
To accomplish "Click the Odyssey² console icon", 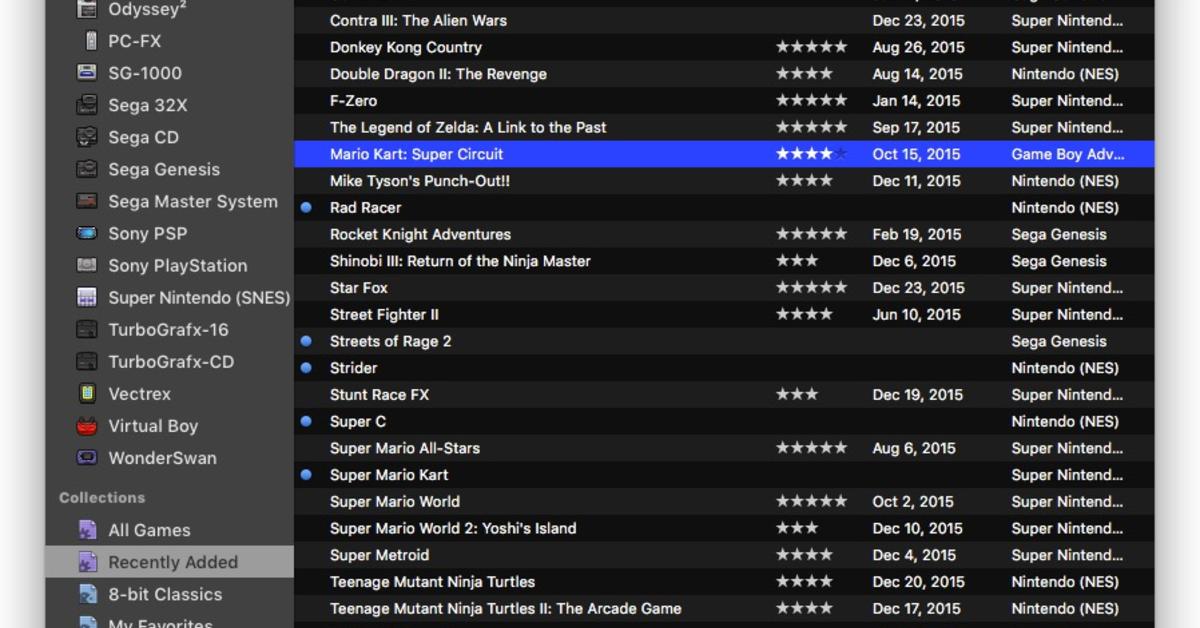I will click(x=89, y=10).
